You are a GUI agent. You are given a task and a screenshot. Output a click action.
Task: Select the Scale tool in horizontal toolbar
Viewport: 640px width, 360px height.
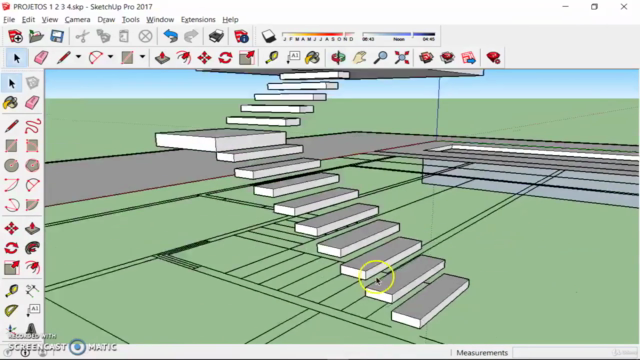pos(247,58)
